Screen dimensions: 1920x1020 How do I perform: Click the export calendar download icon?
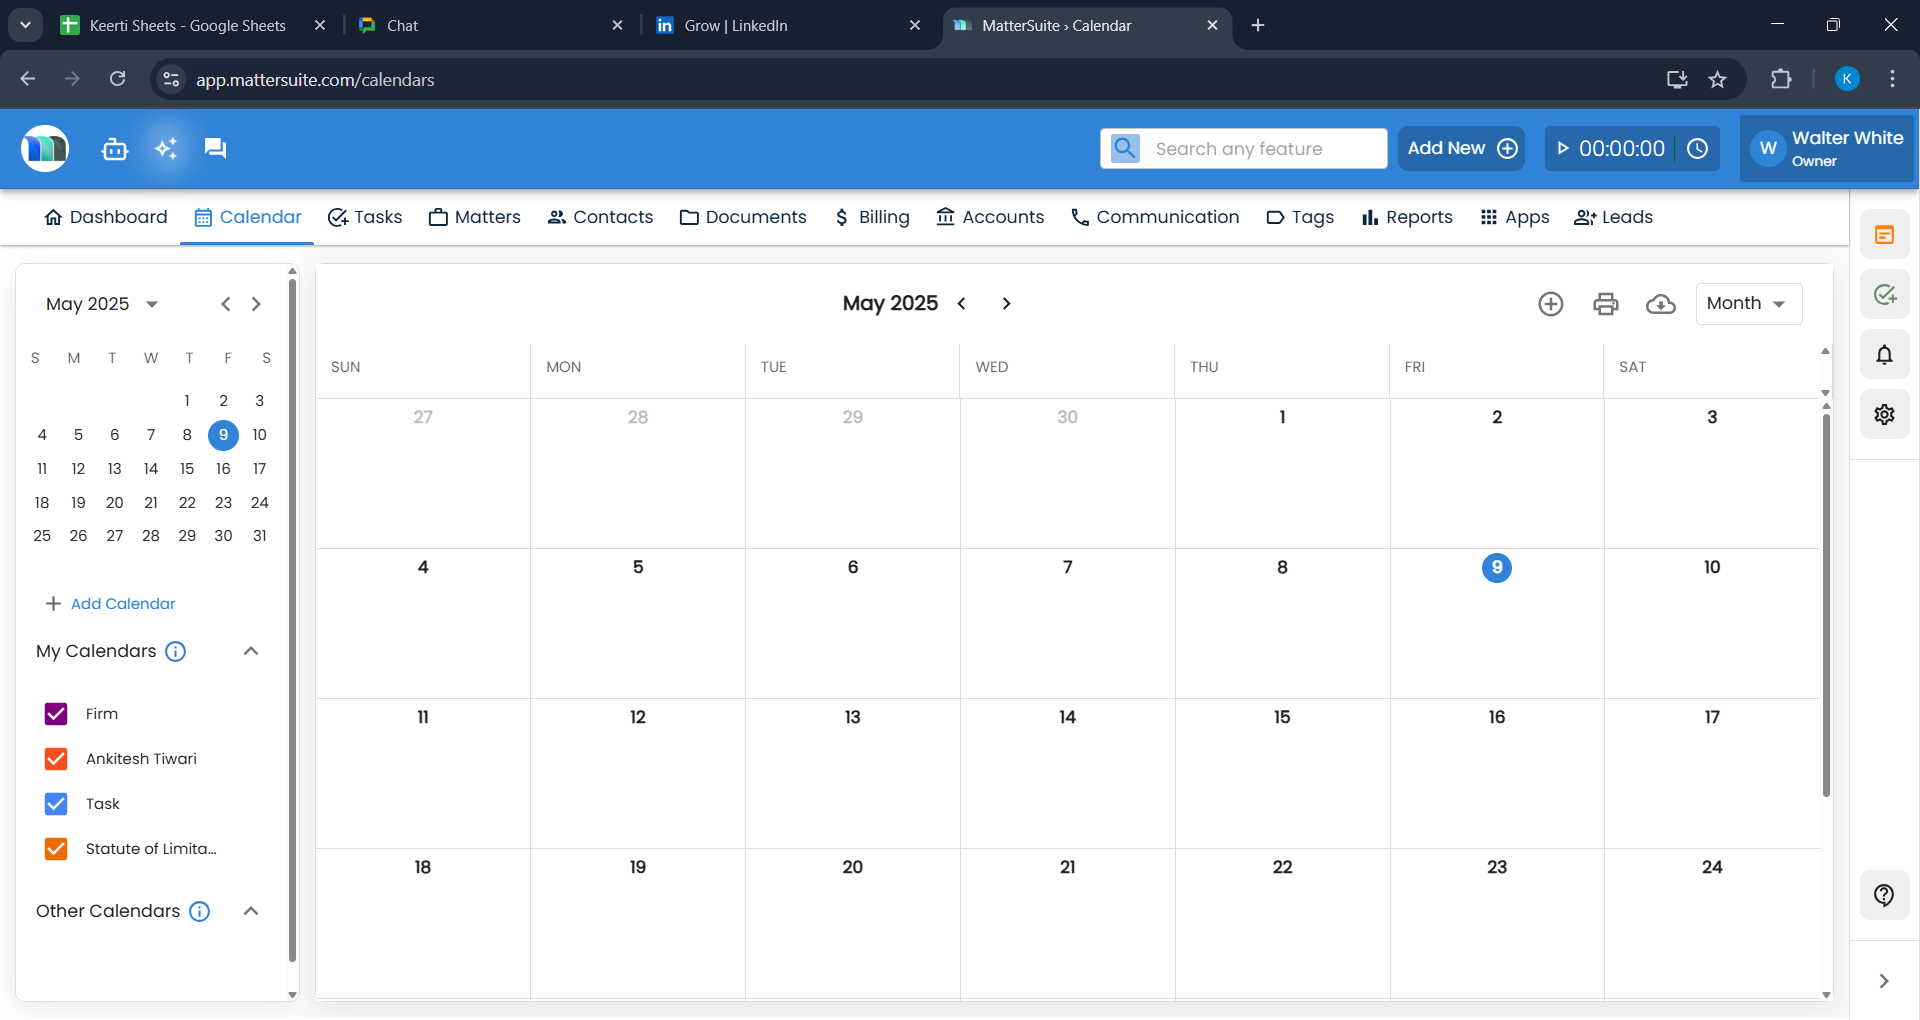[x=1660, y=305]
